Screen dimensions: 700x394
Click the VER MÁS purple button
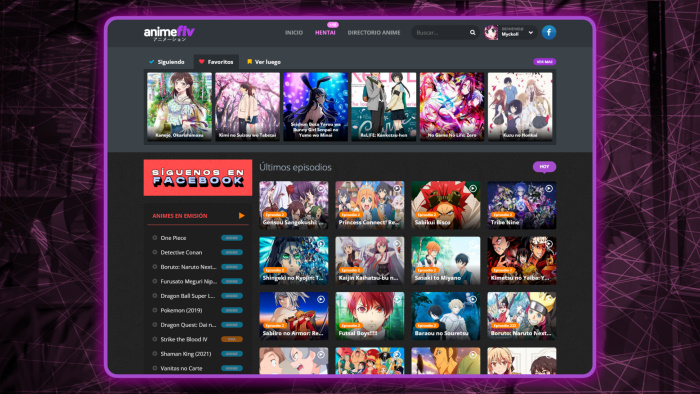point(544,62)
